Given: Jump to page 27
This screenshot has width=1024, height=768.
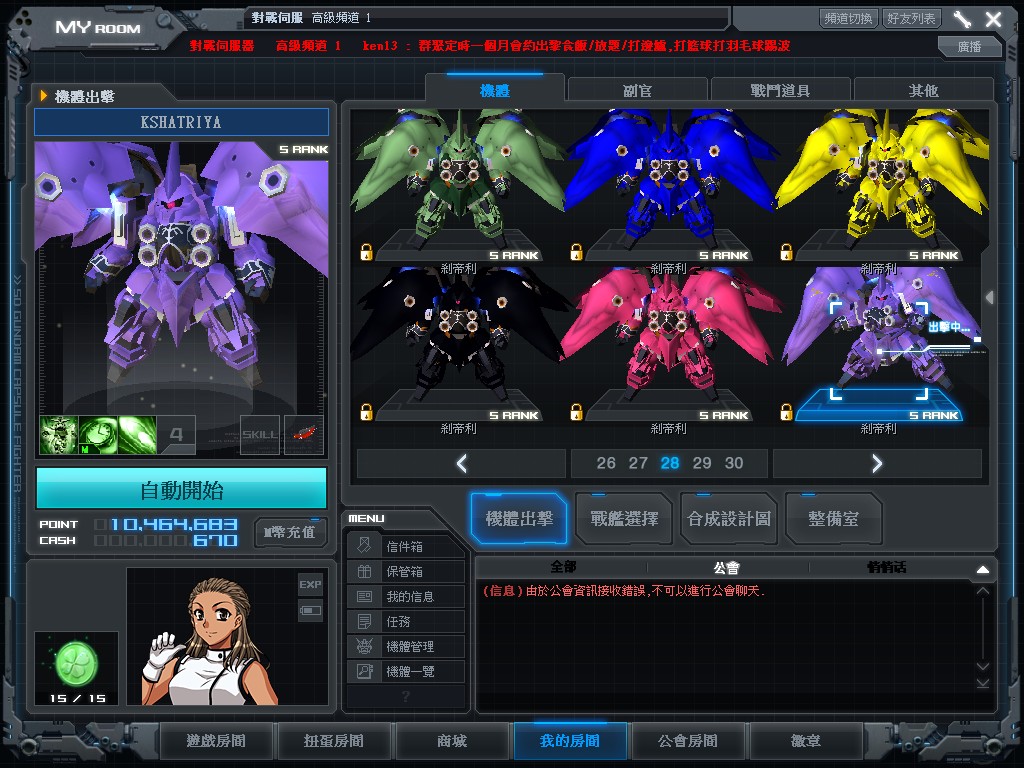Looking at the screenshot, I should coord(638,463).
